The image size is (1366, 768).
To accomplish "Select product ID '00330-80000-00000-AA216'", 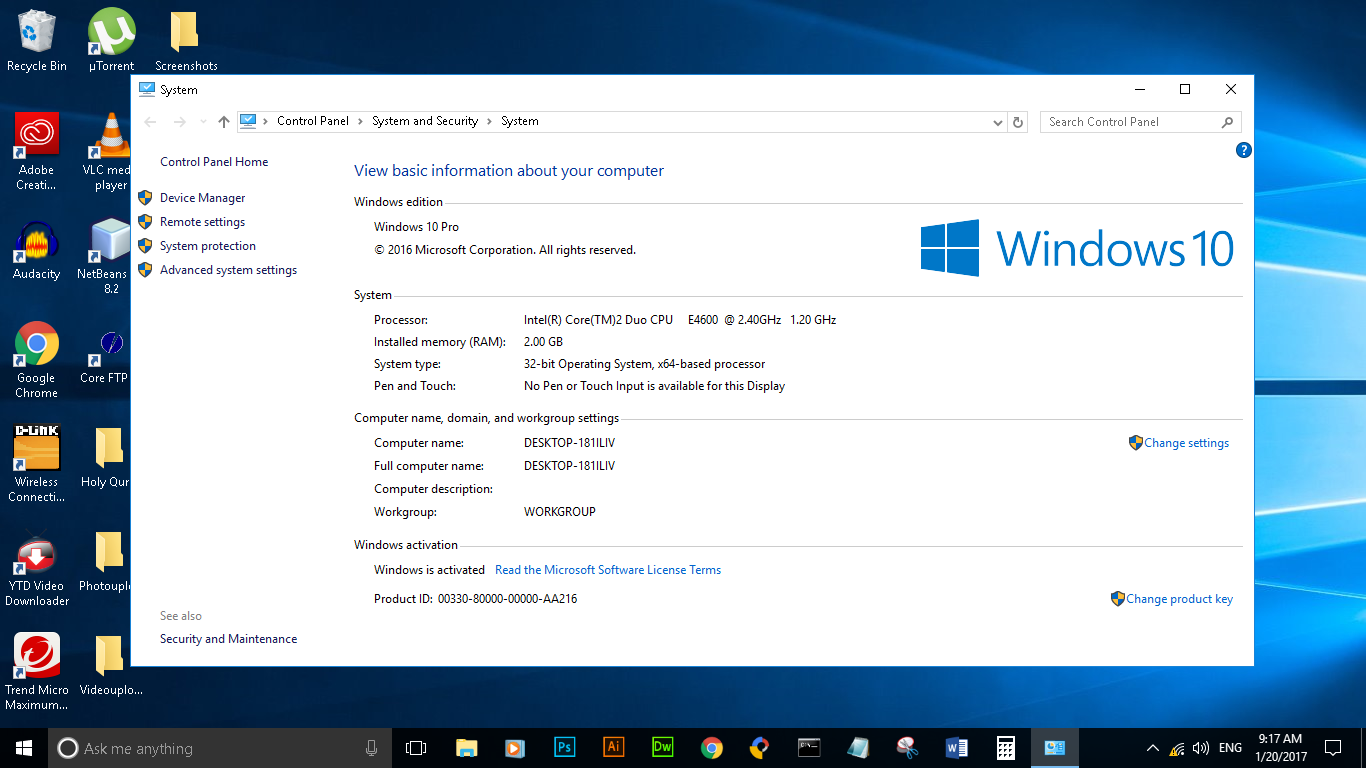I will [507, 599].
